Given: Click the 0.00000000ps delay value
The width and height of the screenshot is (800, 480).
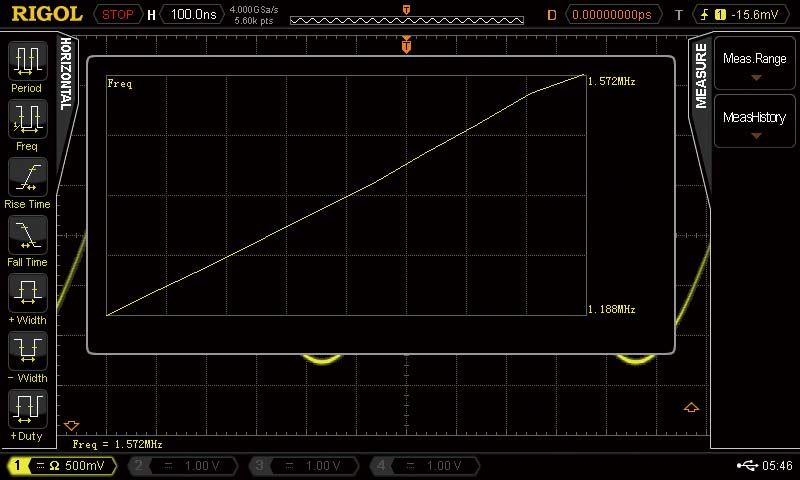Looking at the screenshot, I should pos(612,15).
